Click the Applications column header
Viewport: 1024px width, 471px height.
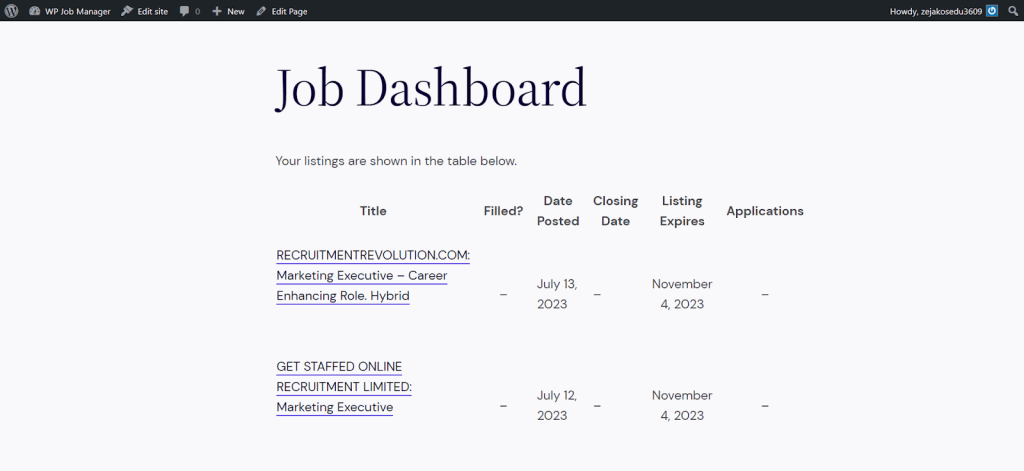765,211
